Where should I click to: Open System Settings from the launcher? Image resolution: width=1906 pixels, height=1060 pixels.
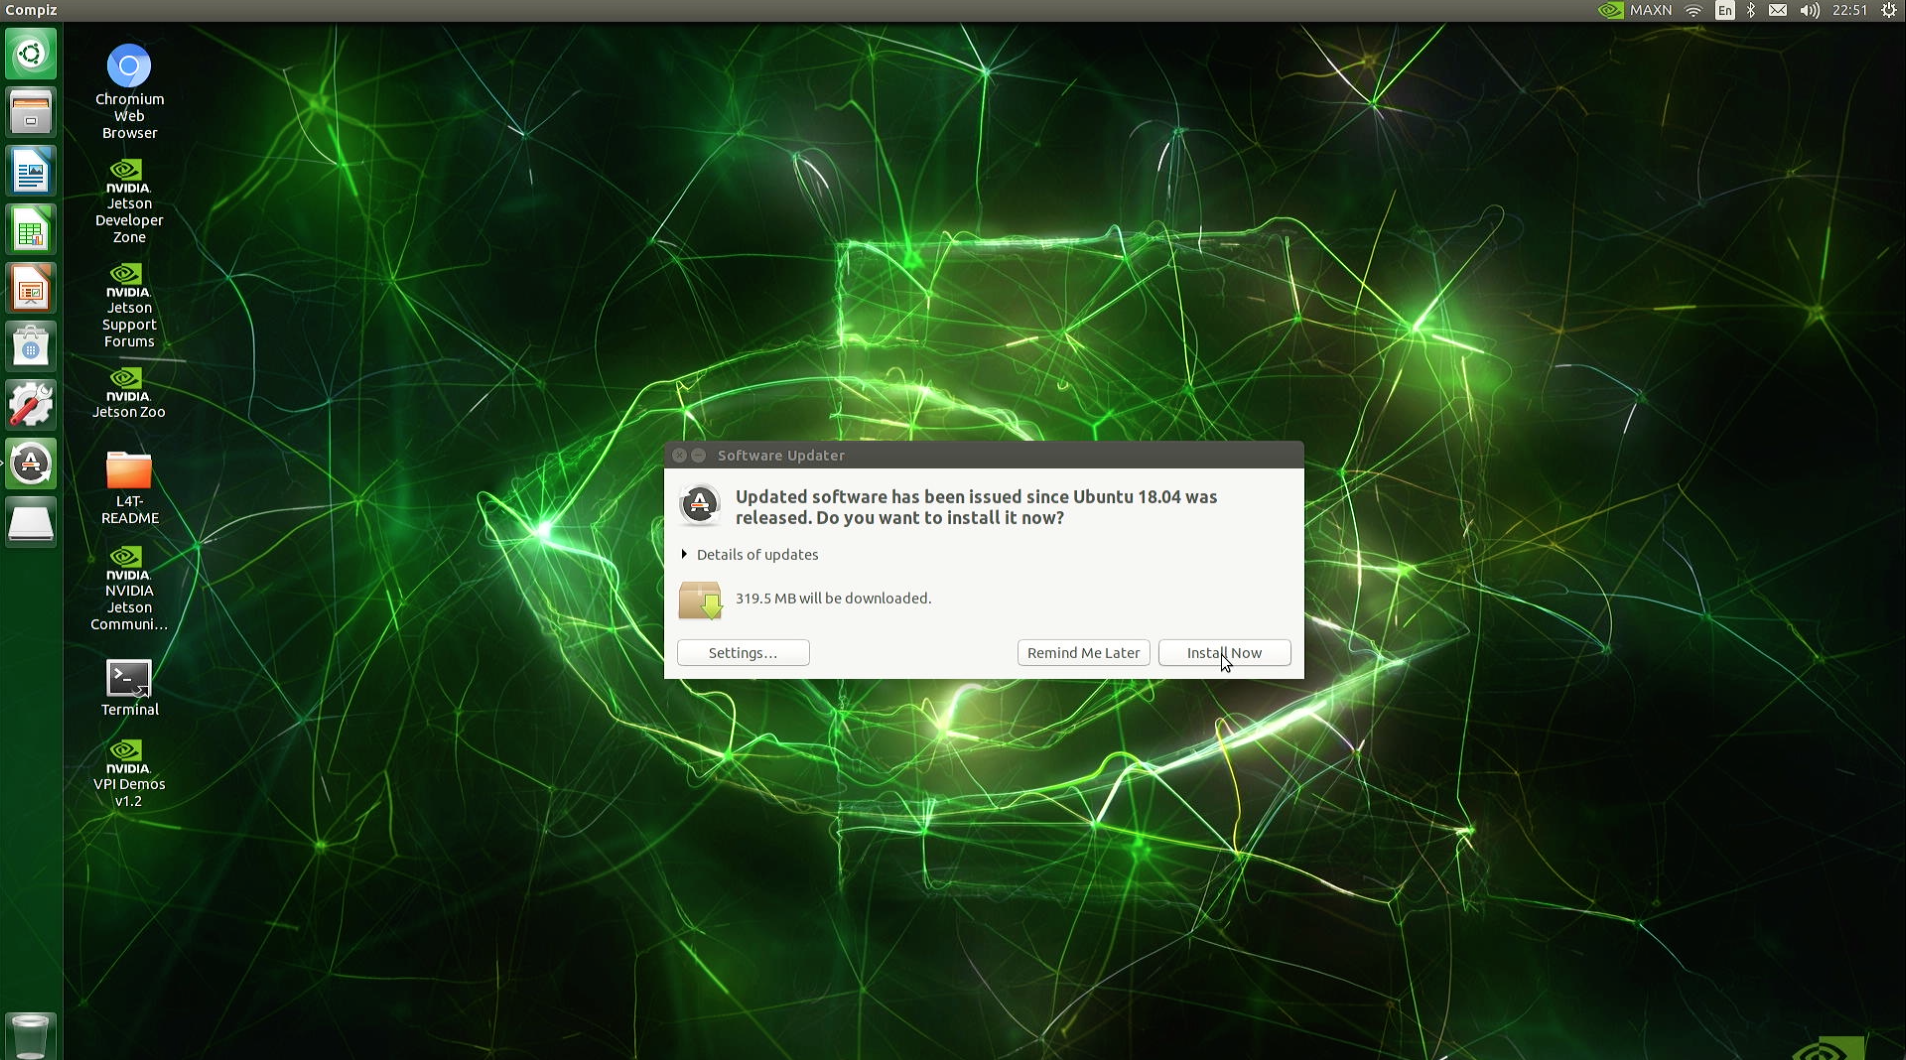tap(31, 405)
